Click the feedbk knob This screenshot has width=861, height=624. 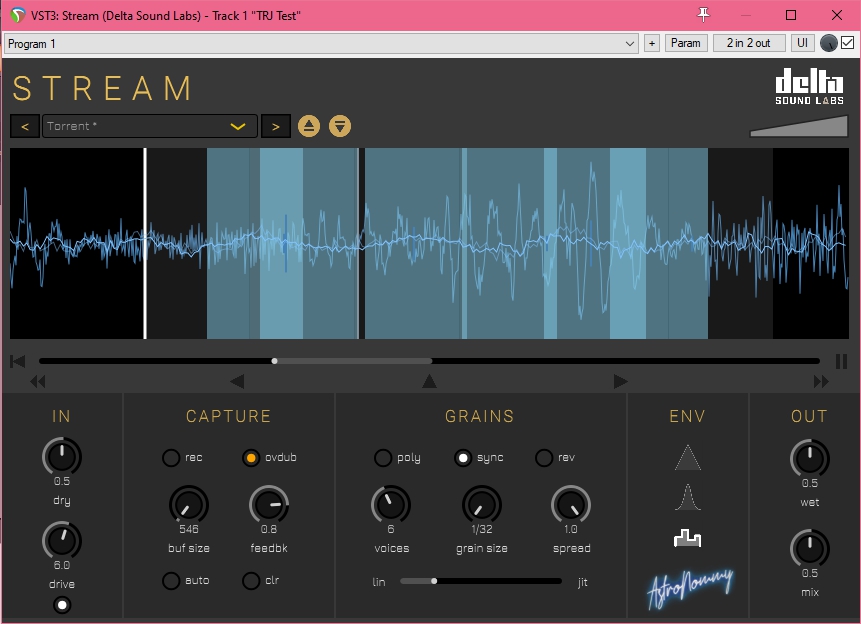tap(269, 504)
